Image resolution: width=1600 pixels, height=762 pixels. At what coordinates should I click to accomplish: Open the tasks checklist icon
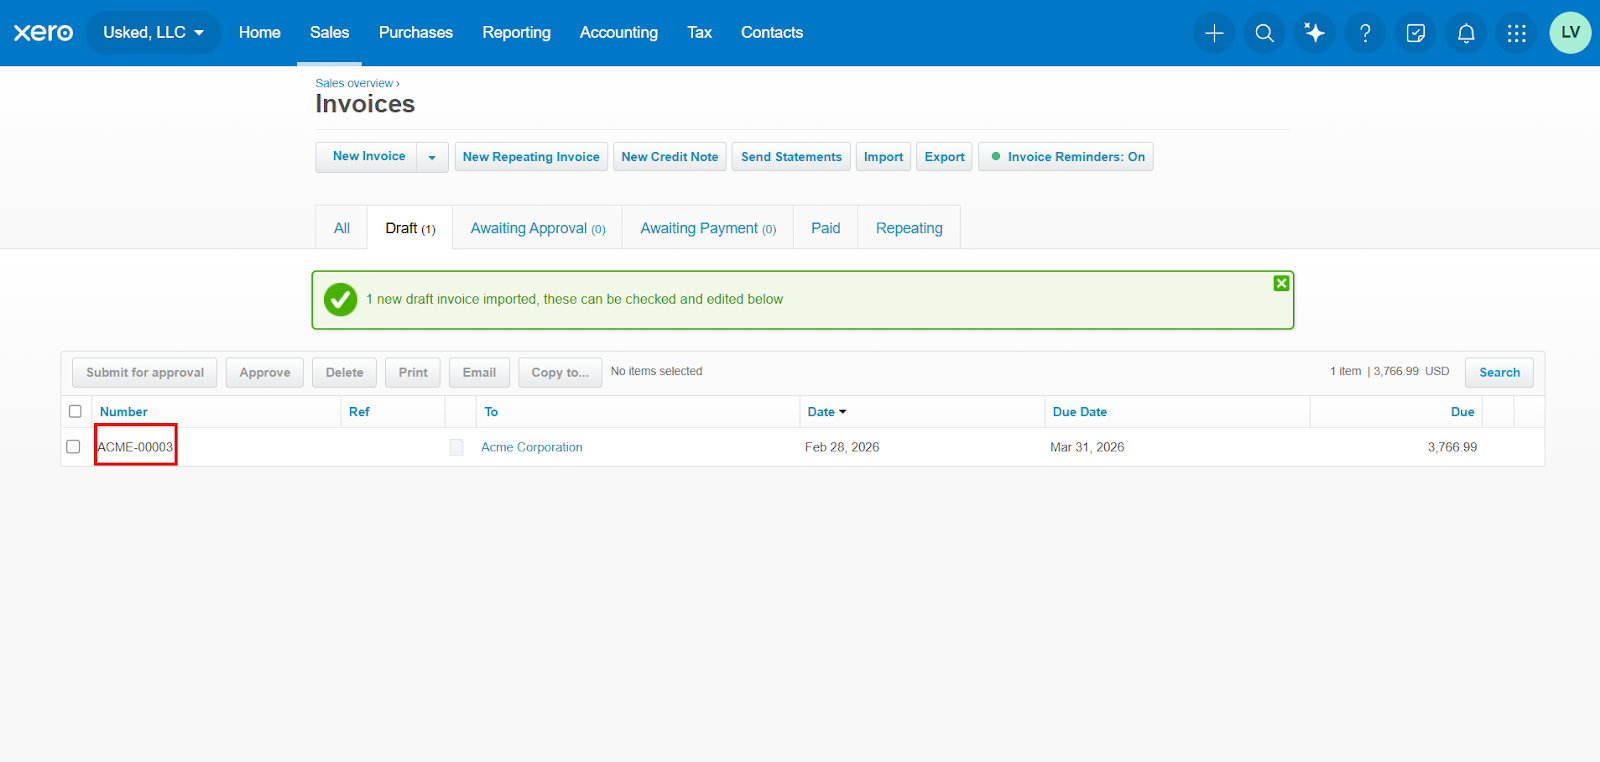(1416, 33)
